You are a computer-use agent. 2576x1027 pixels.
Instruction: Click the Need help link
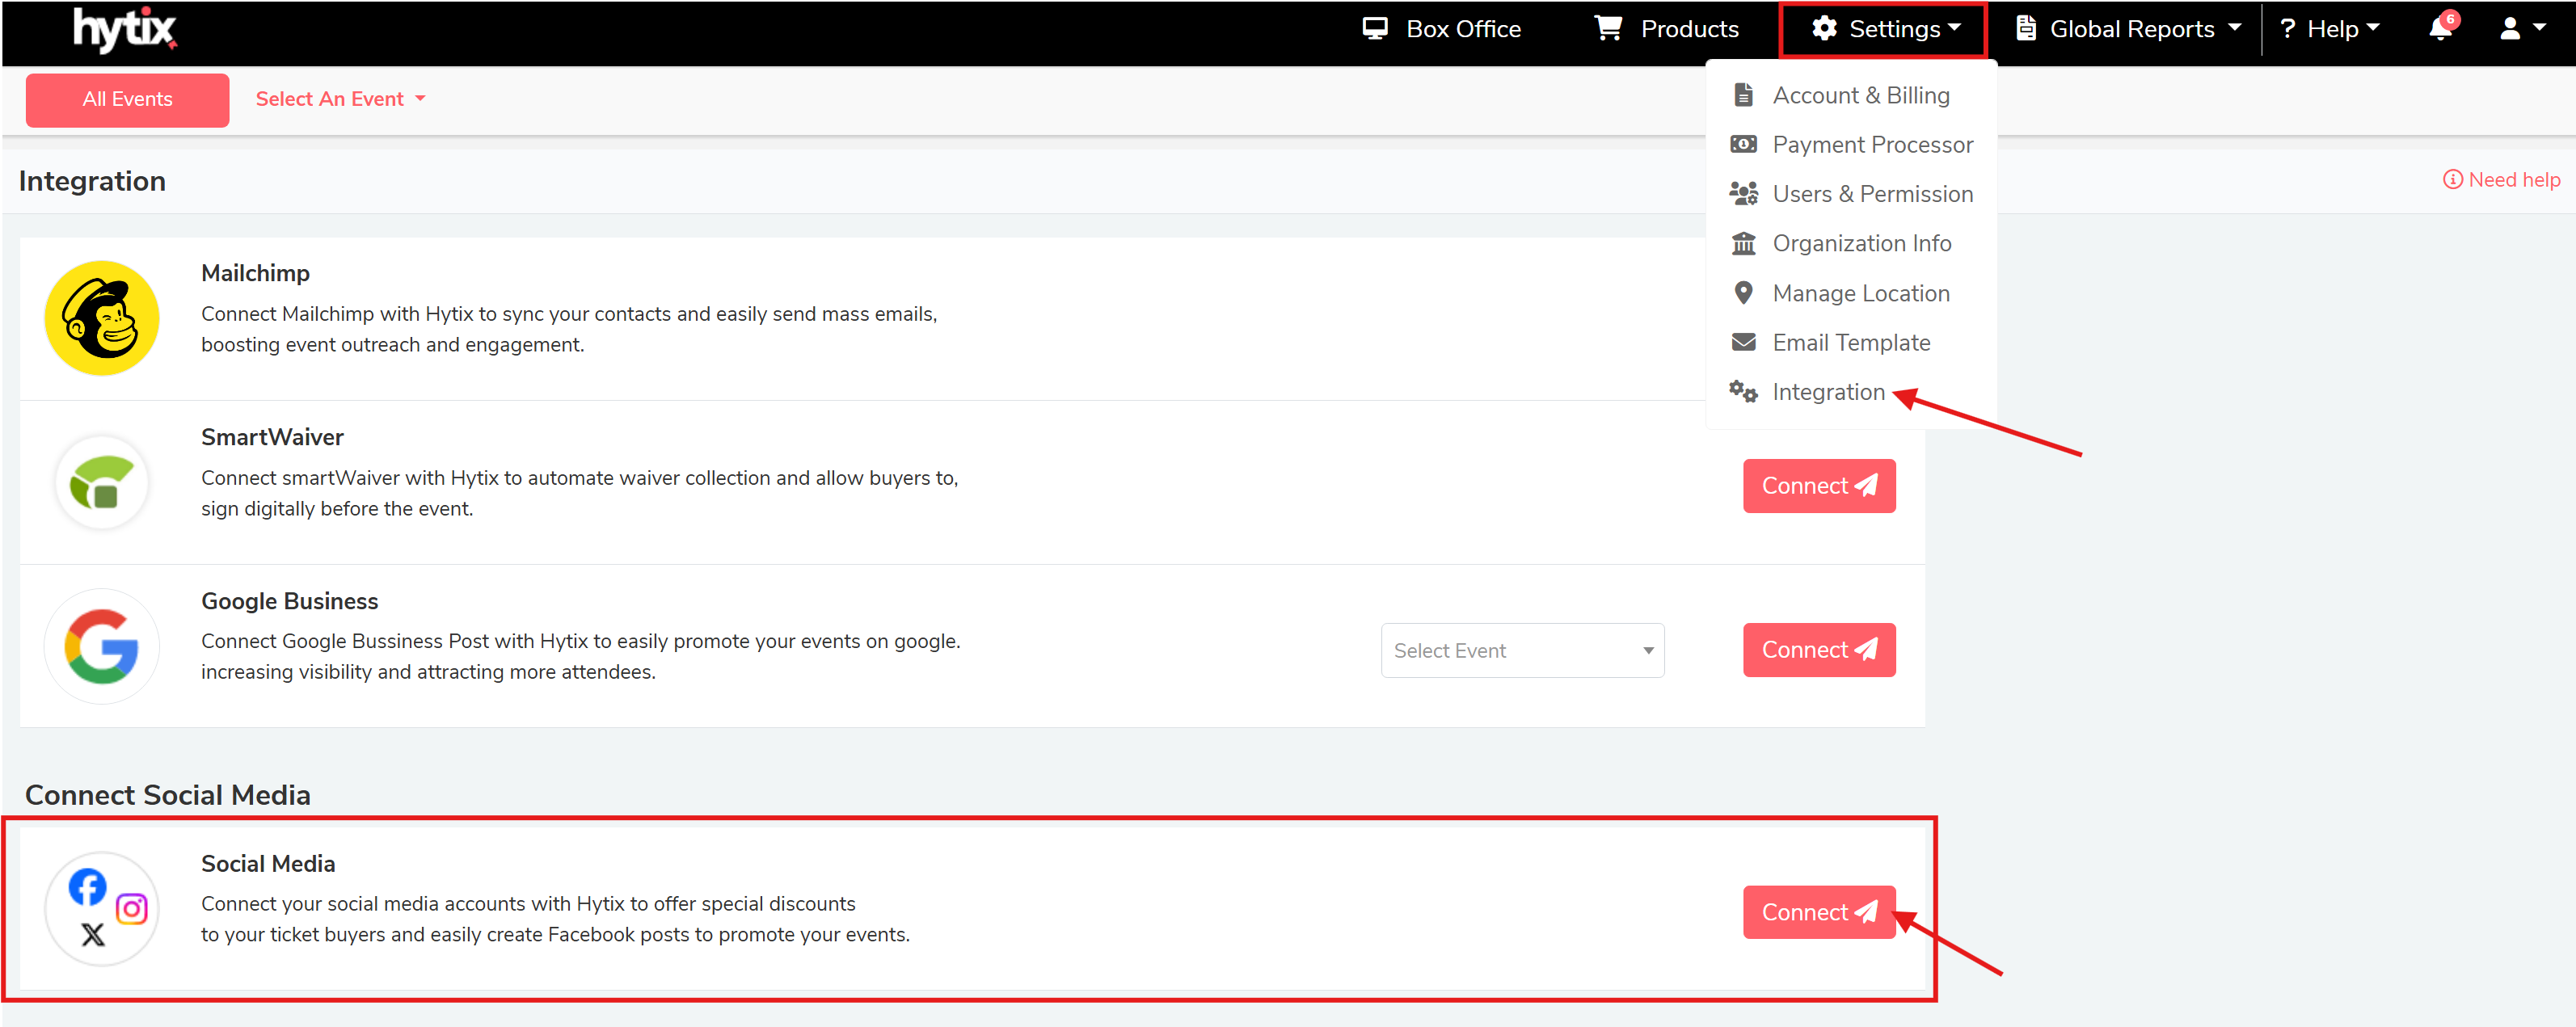[2502, 180]
